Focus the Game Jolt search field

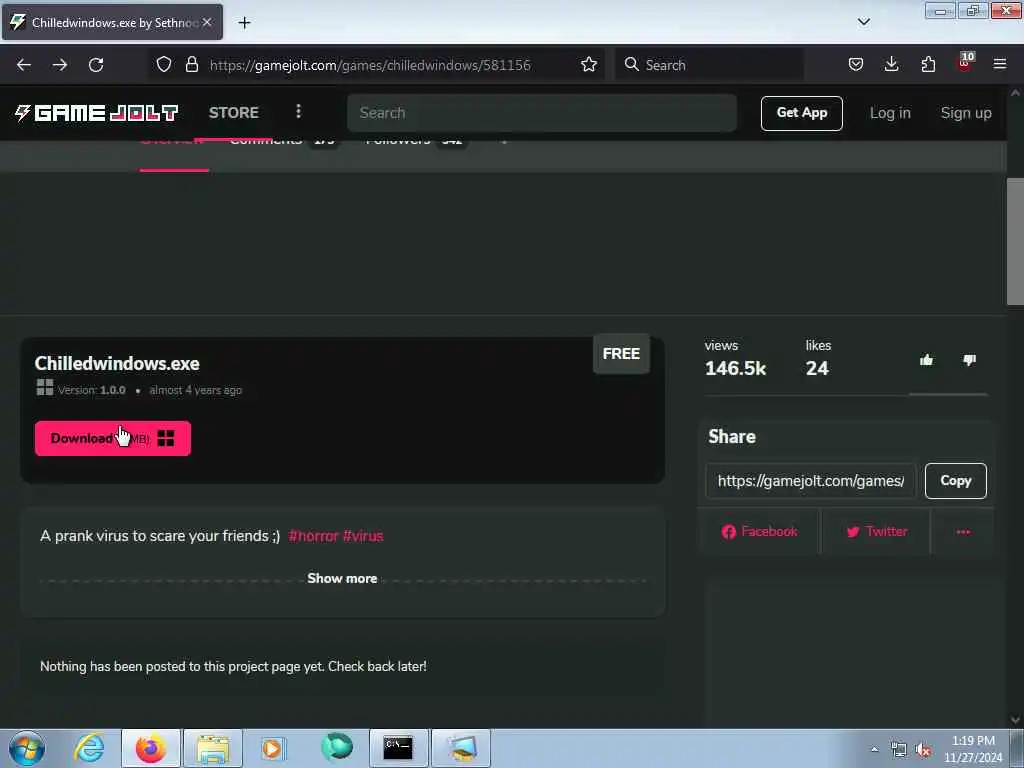click(x=542, y=113)
